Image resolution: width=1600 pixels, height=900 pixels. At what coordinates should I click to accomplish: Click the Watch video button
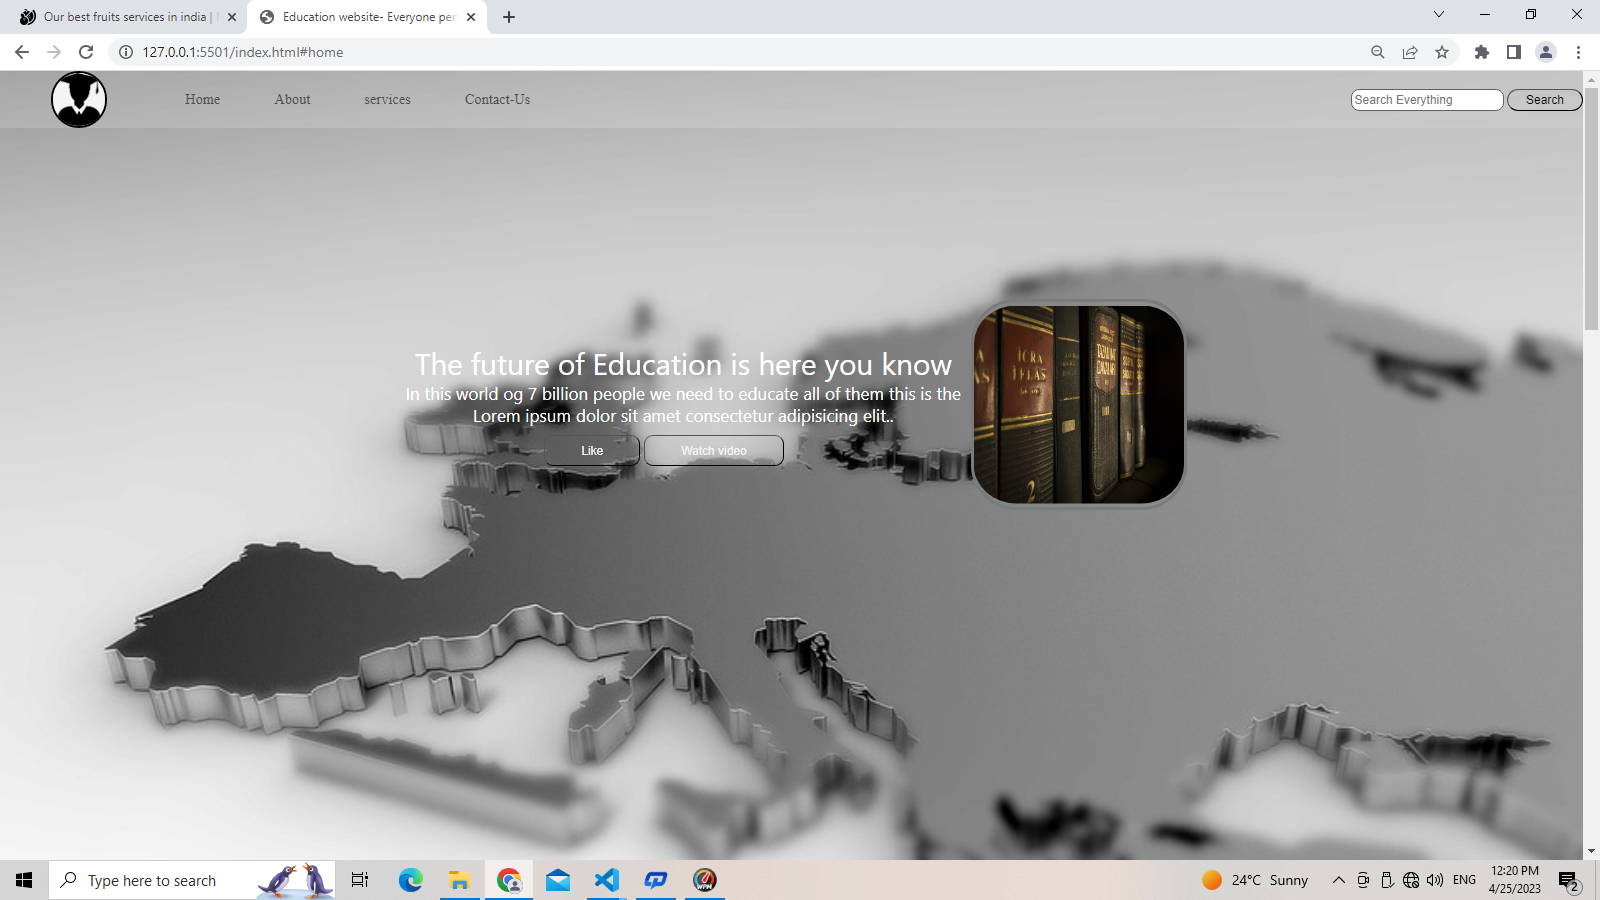click(713, 451)
